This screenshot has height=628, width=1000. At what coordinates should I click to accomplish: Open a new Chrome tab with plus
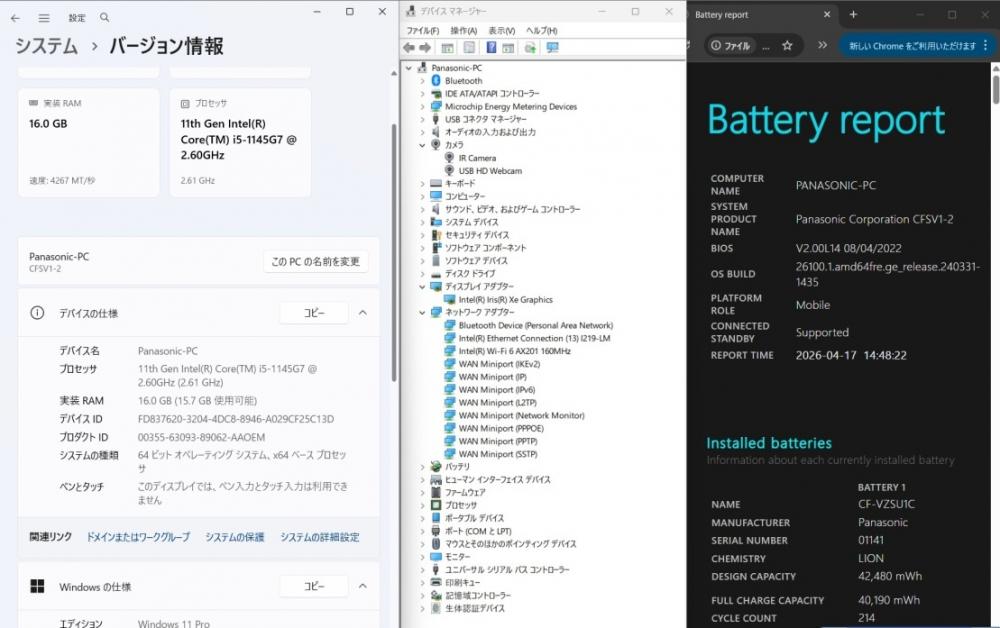point(853,15)
